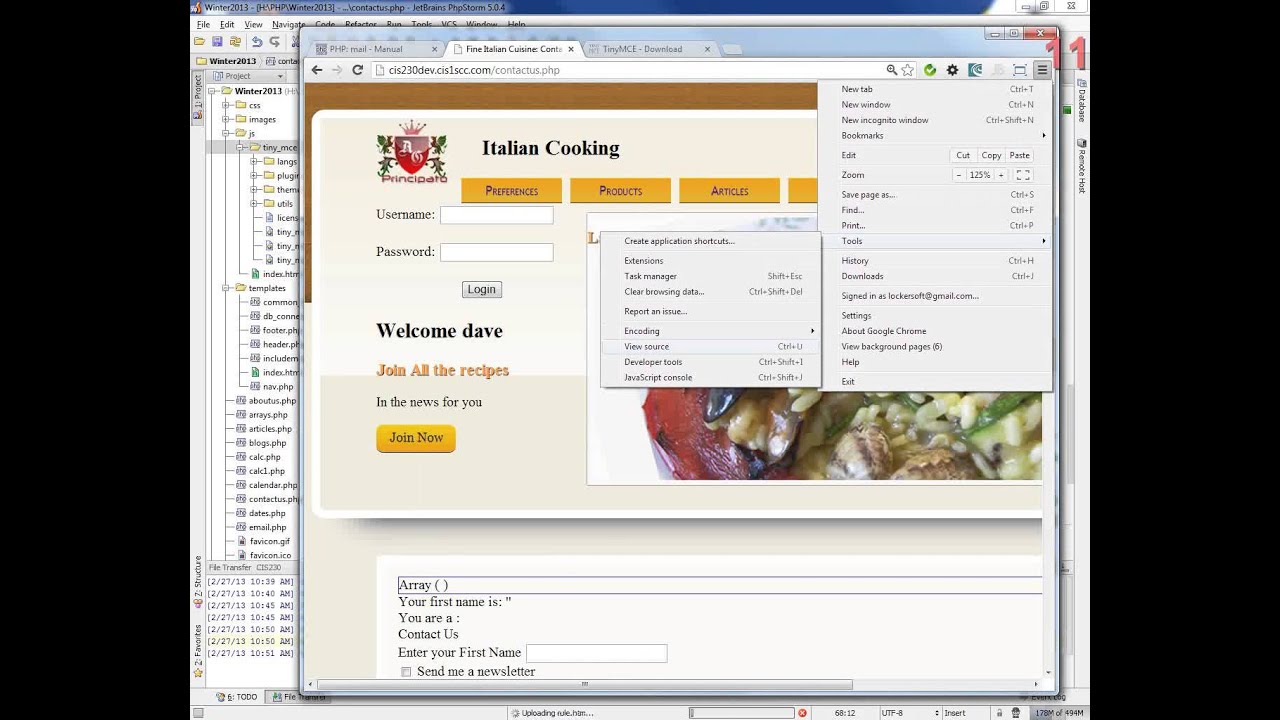1280x720 pixels.
Task: Click the Preferences nav button
Action: coord(512,191)
